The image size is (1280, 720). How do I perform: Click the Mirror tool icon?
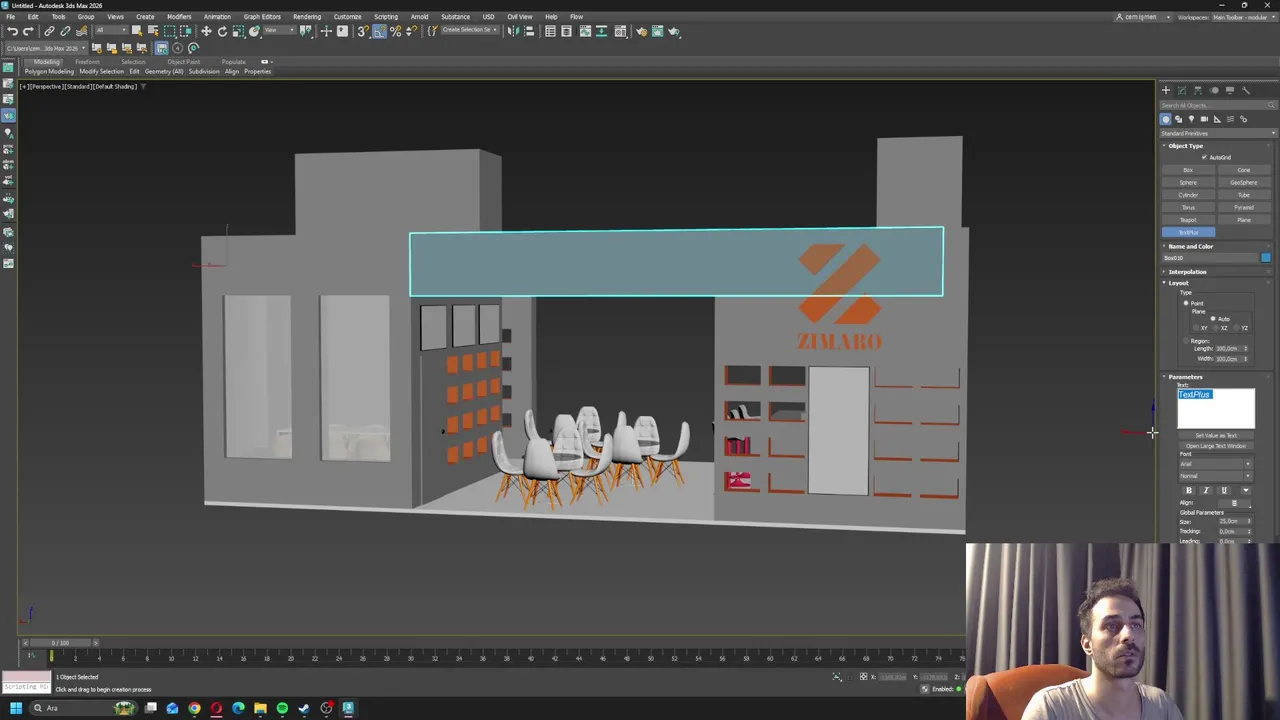pyautogui.click(x=512, y=31)
